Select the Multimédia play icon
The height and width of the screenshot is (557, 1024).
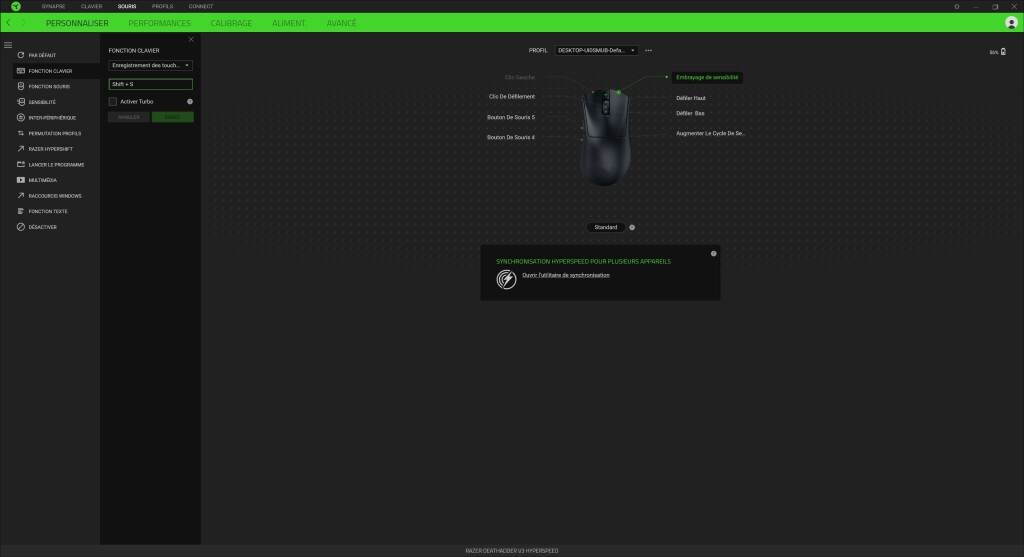click(x=21, y=180)
